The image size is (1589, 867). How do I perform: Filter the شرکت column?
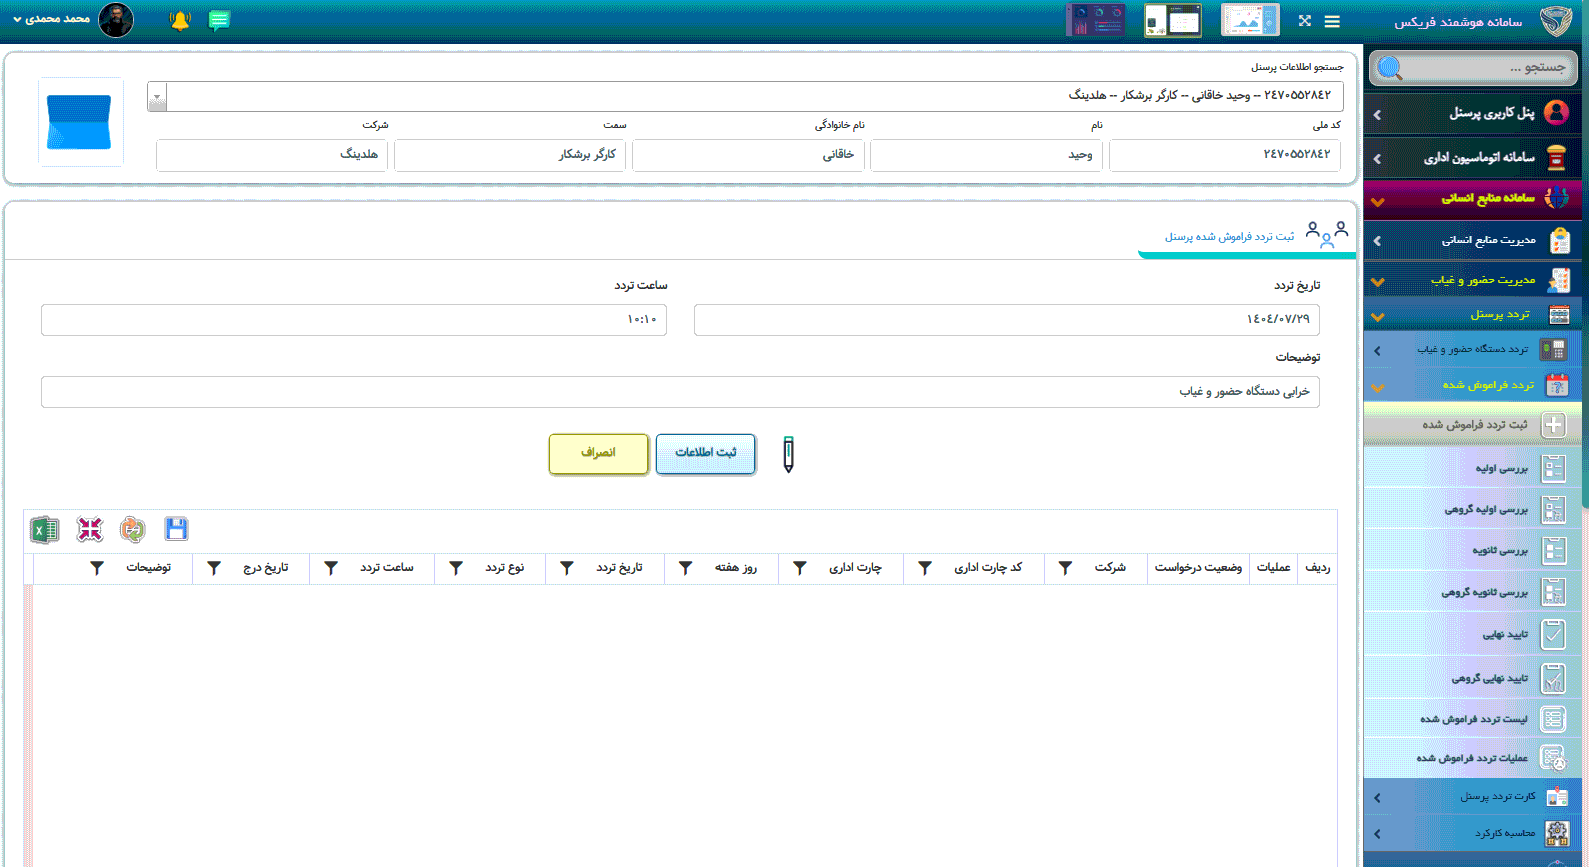click(1065, 568)
